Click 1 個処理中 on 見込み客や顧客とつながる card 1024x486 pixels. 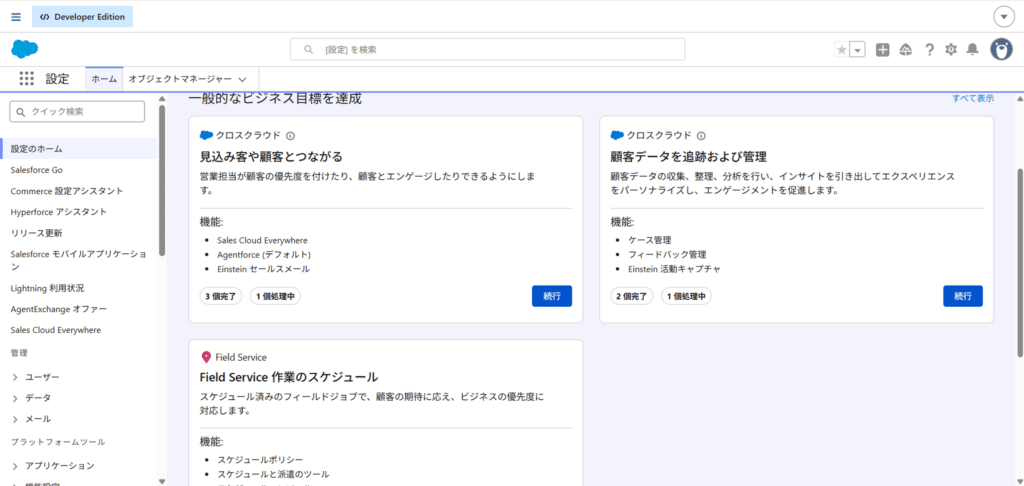(x=275, y=296)
